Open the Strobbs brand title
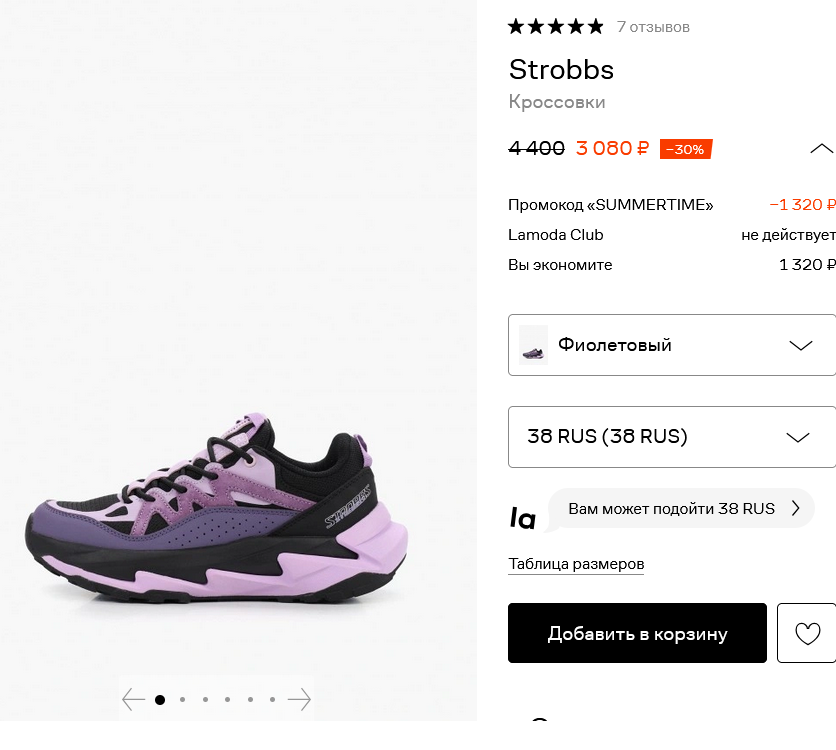836x750 pixels. coord(561,70)
